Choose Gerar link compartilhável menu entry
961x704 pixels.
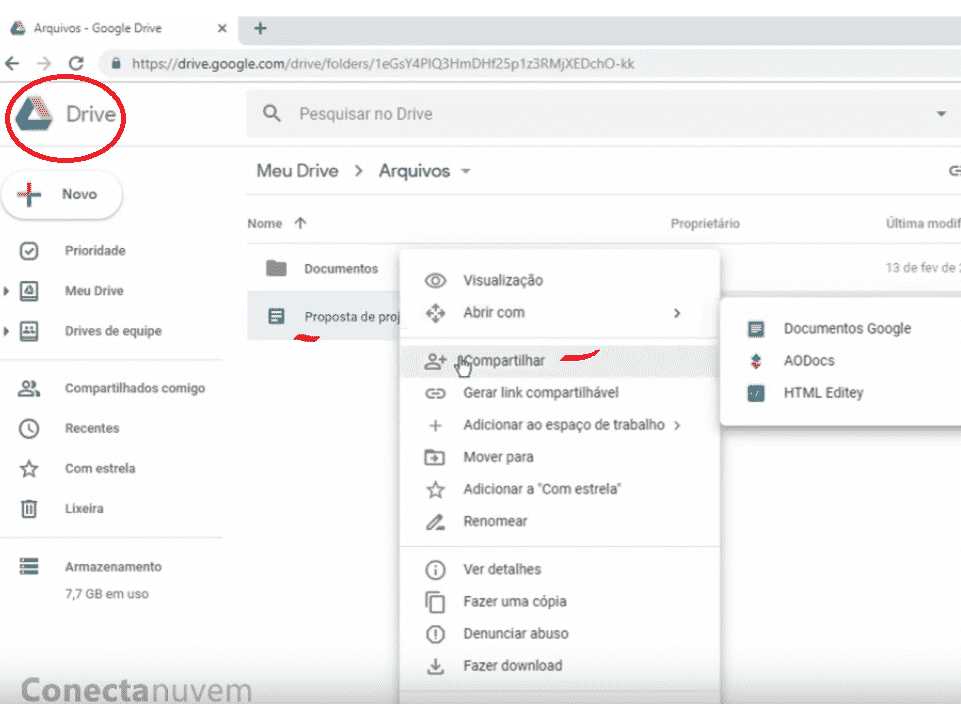(560, 393)
